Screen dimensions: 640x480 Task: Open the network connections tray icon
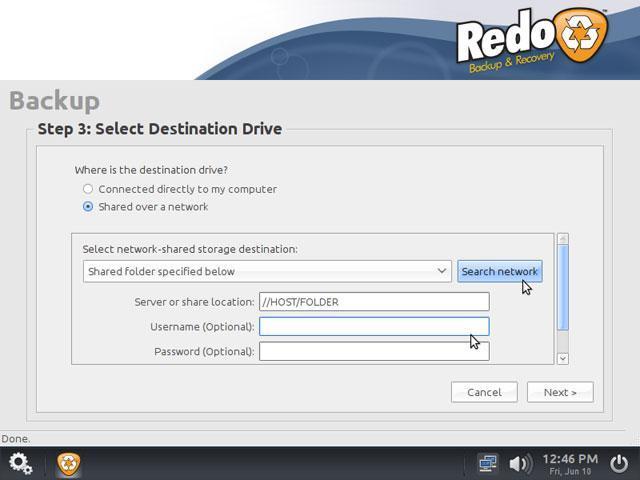488,464
